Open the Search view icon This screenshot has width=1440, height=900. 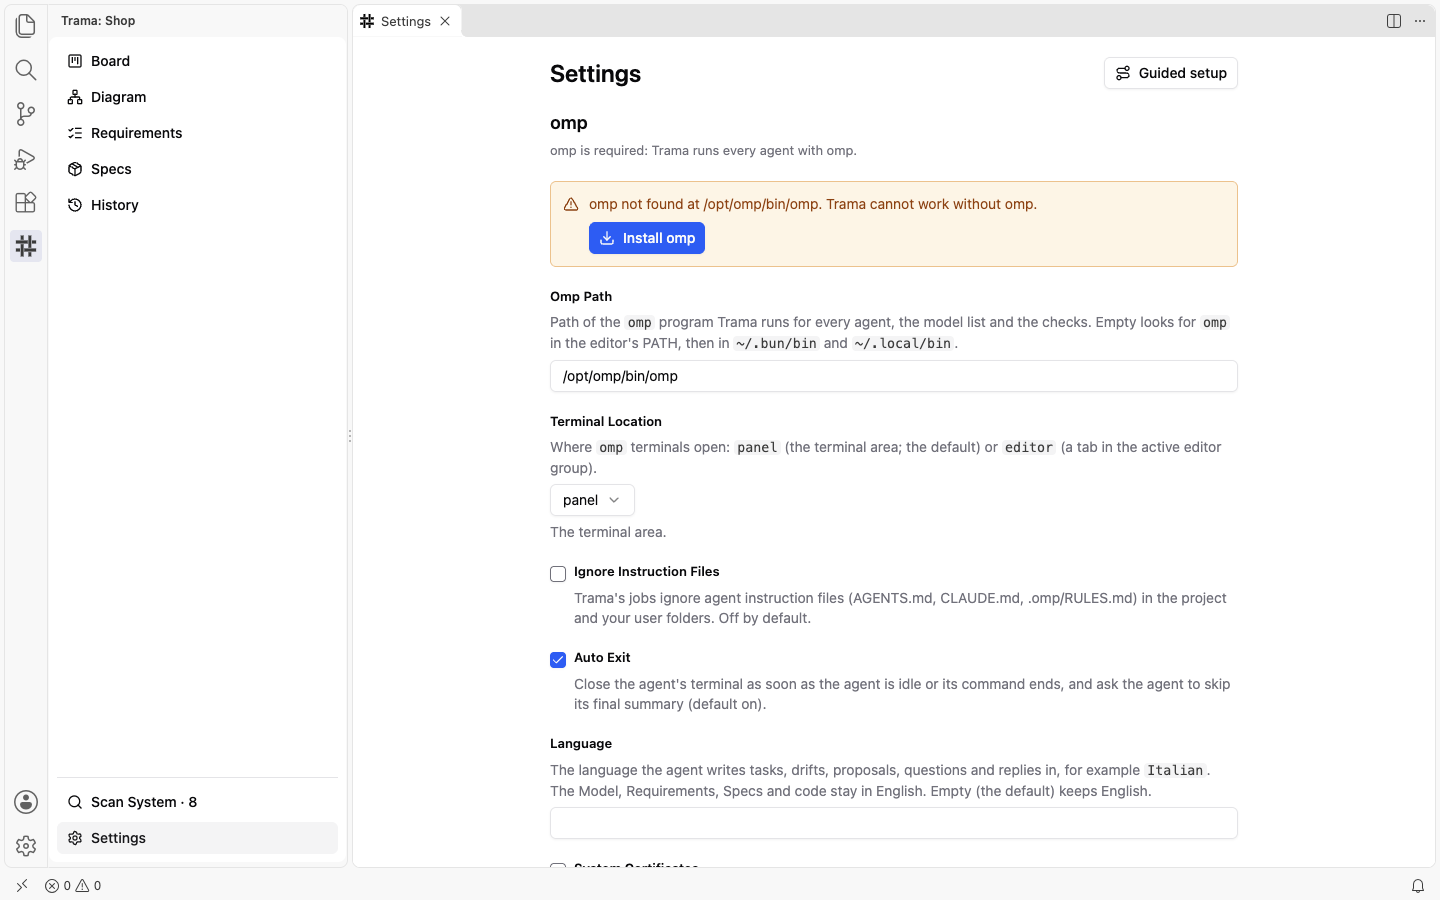[26, 69]
